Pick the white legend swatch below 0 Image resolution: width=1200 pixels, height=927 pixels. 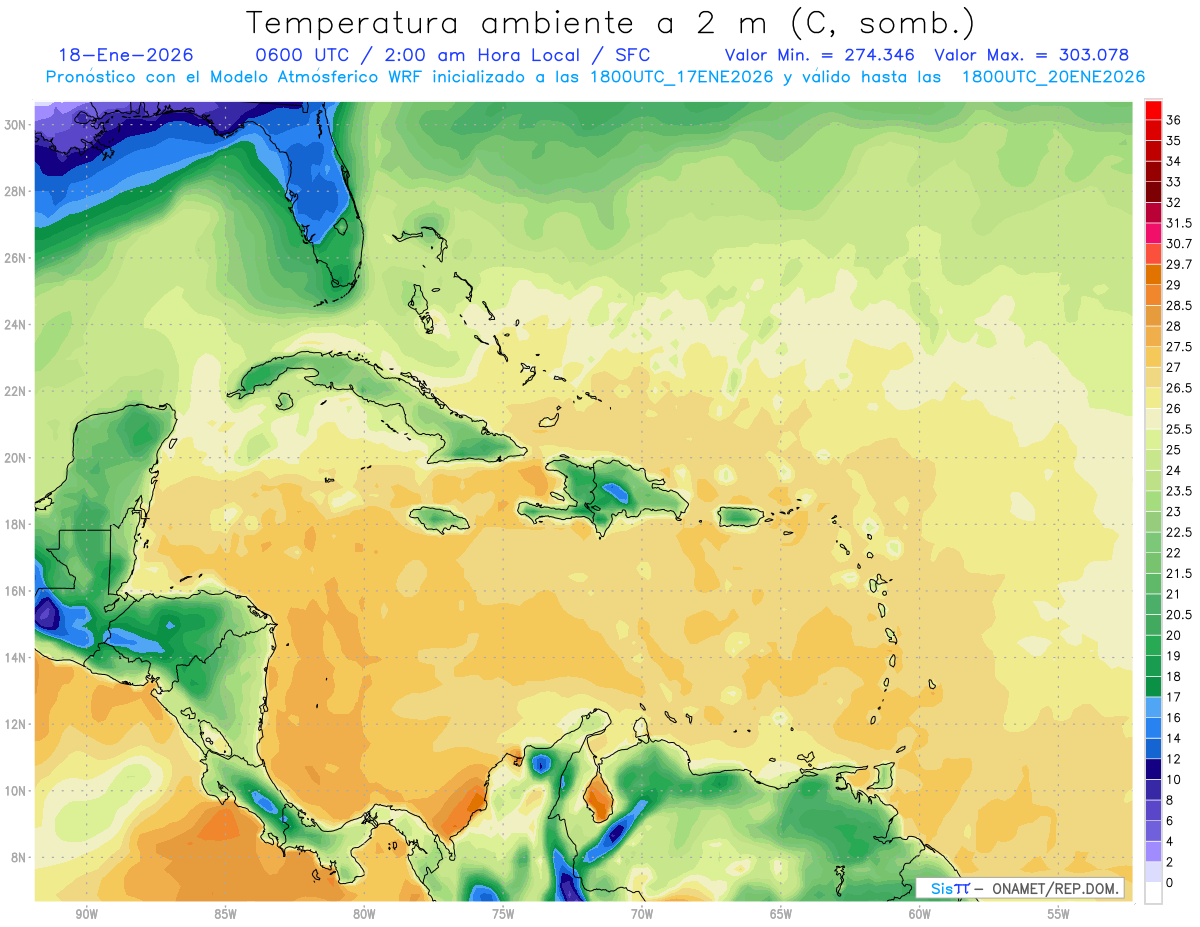click(x=1153, y=893)
